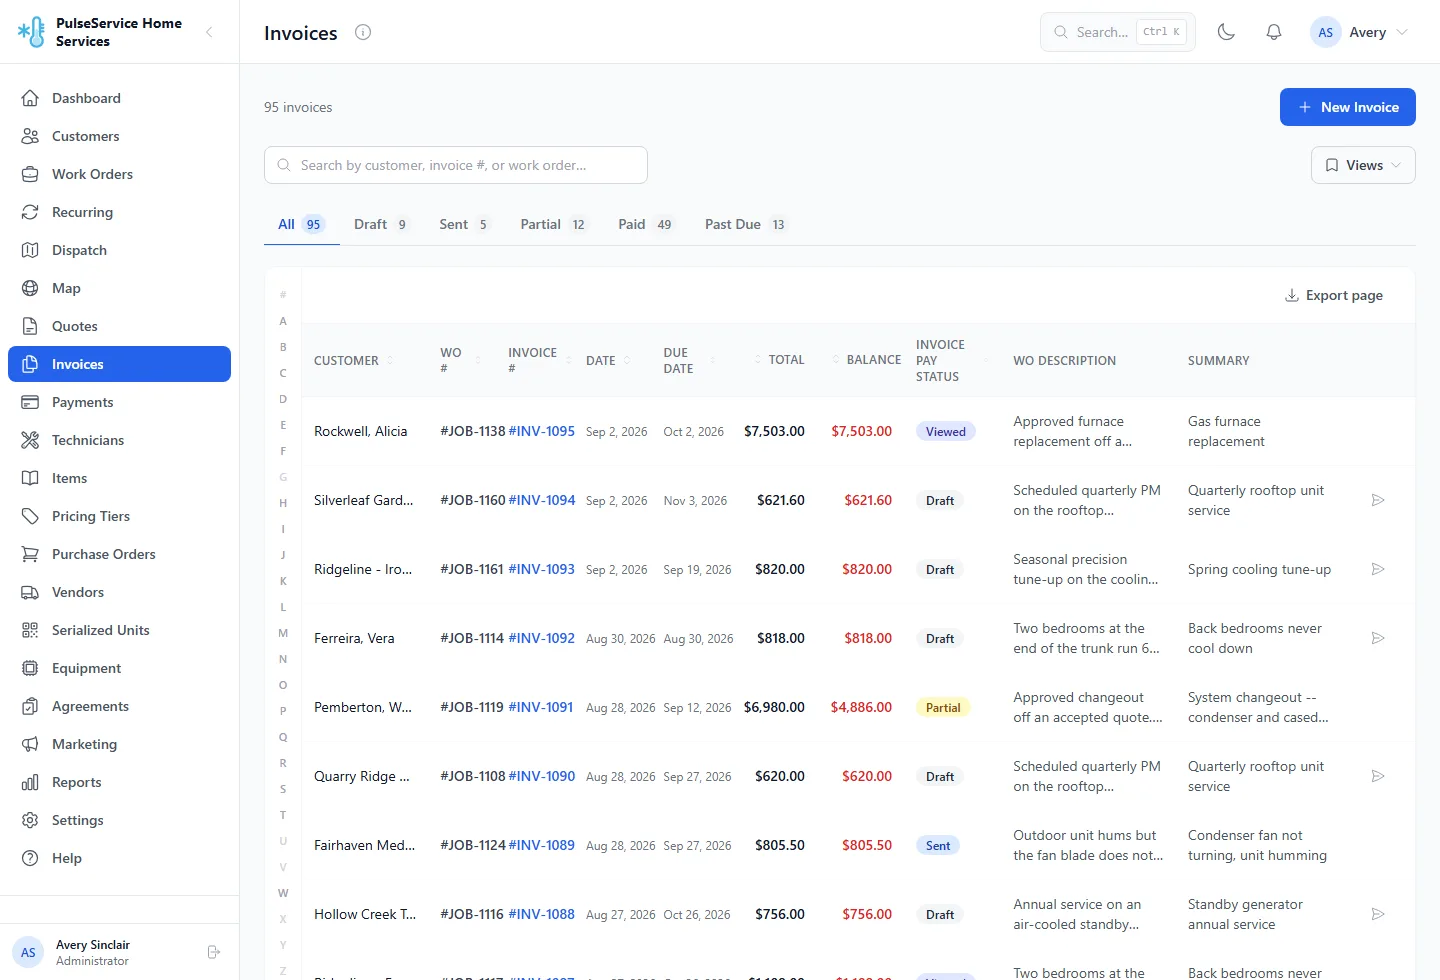
Task: Switch to the Draft tab
Action: coord(381,224)
